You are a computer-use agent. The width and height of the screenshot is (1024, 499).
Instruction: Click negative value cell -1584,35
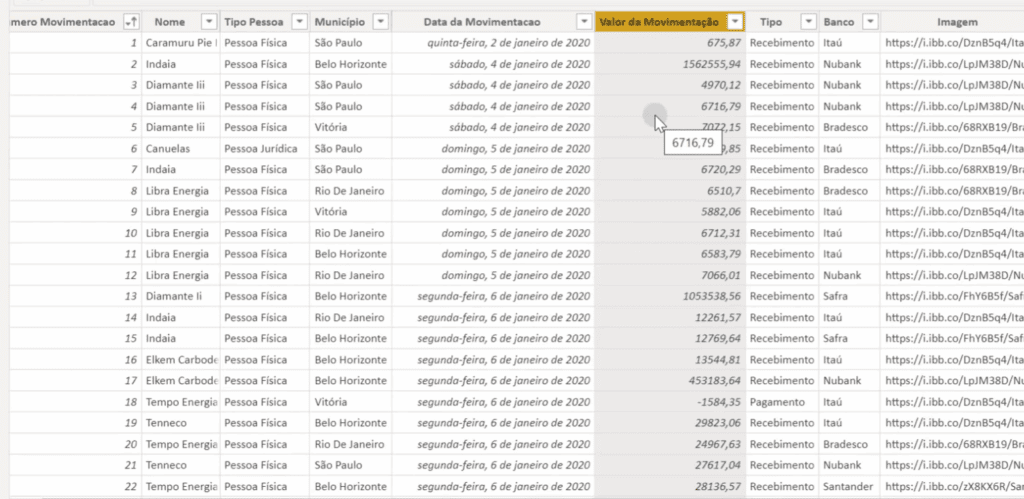pos(670,402)
